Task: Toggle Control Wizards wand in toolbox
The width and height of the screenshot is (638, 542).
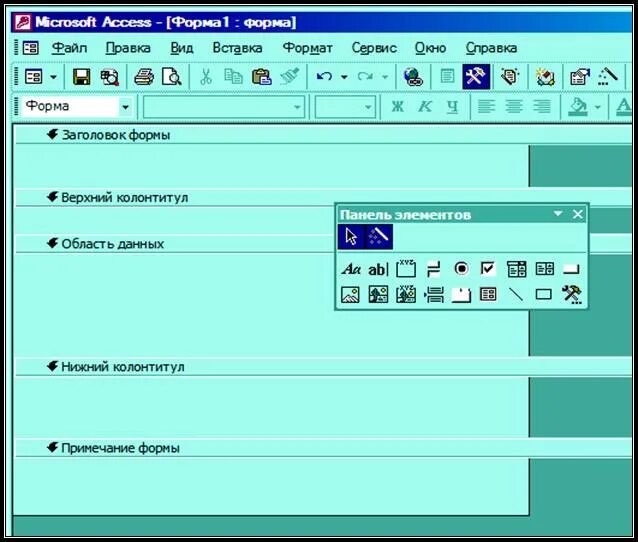Action: (379, 237)
